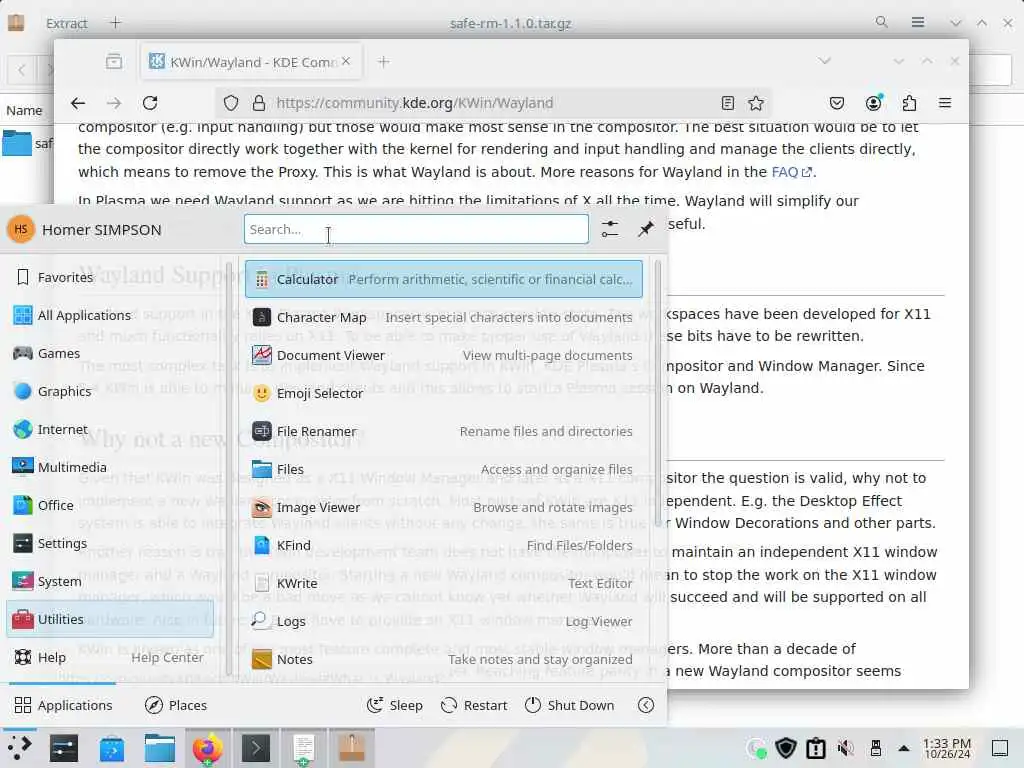Open System Settings from taskbar
1024x768 pixels.
64,748
